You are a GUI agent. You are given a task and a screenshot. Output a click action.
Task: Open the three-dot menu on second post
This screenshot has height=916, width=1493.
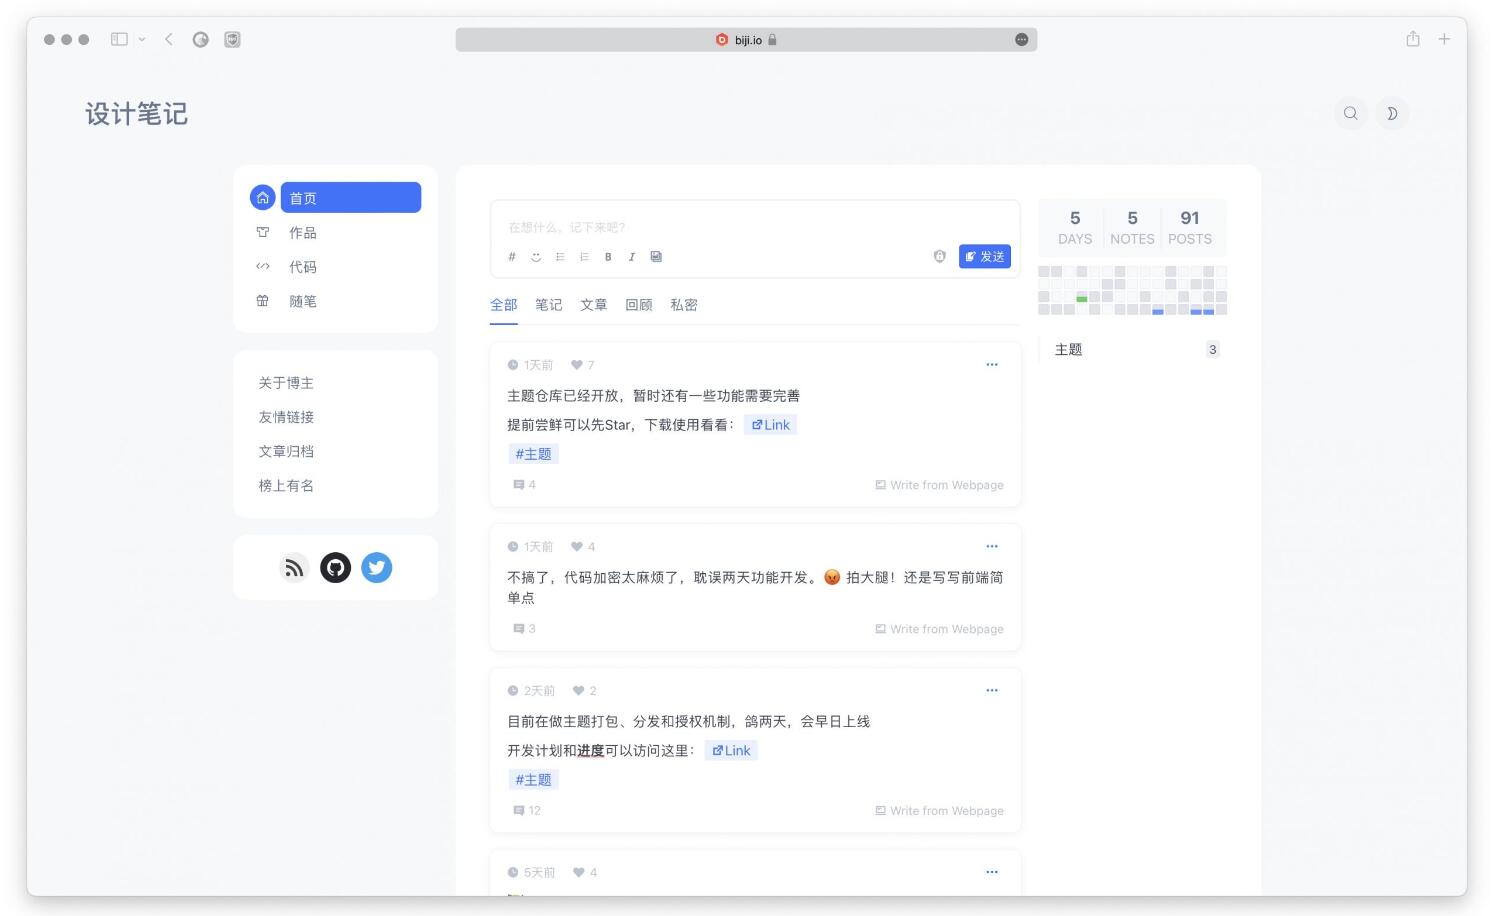pos(992,547)
